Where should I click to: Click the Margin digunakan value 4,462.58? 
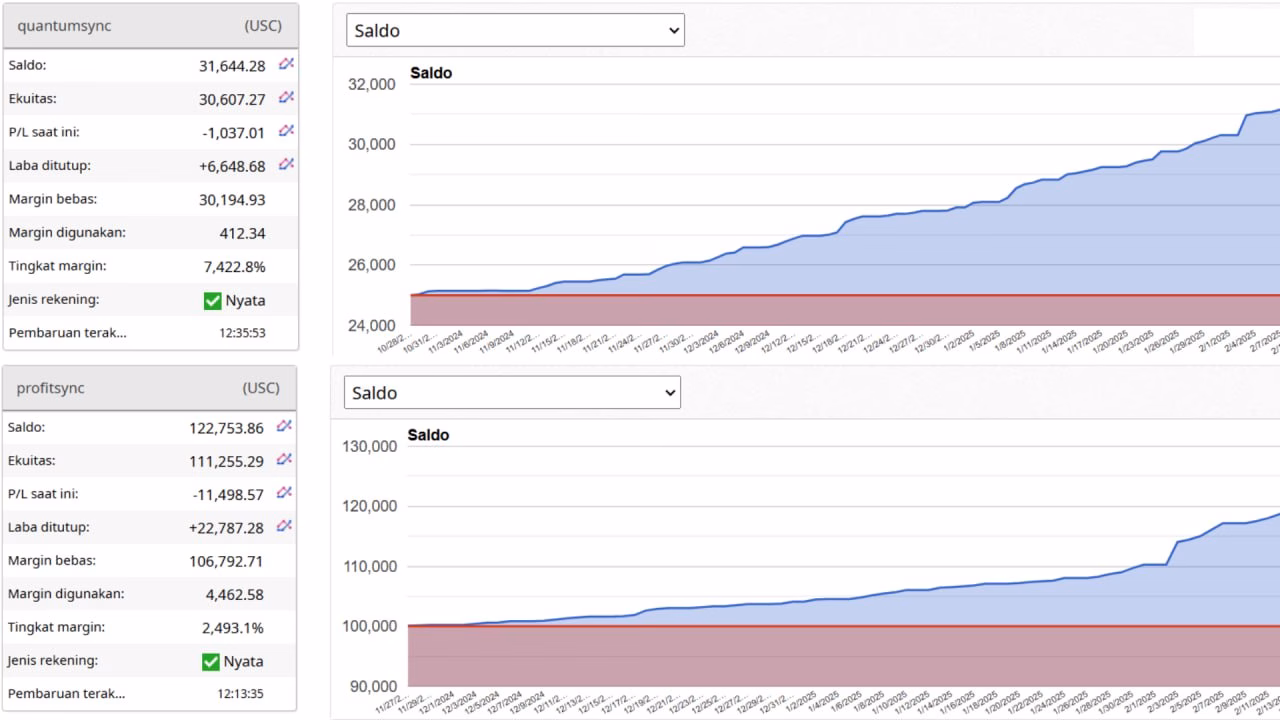tap(235, 594)
